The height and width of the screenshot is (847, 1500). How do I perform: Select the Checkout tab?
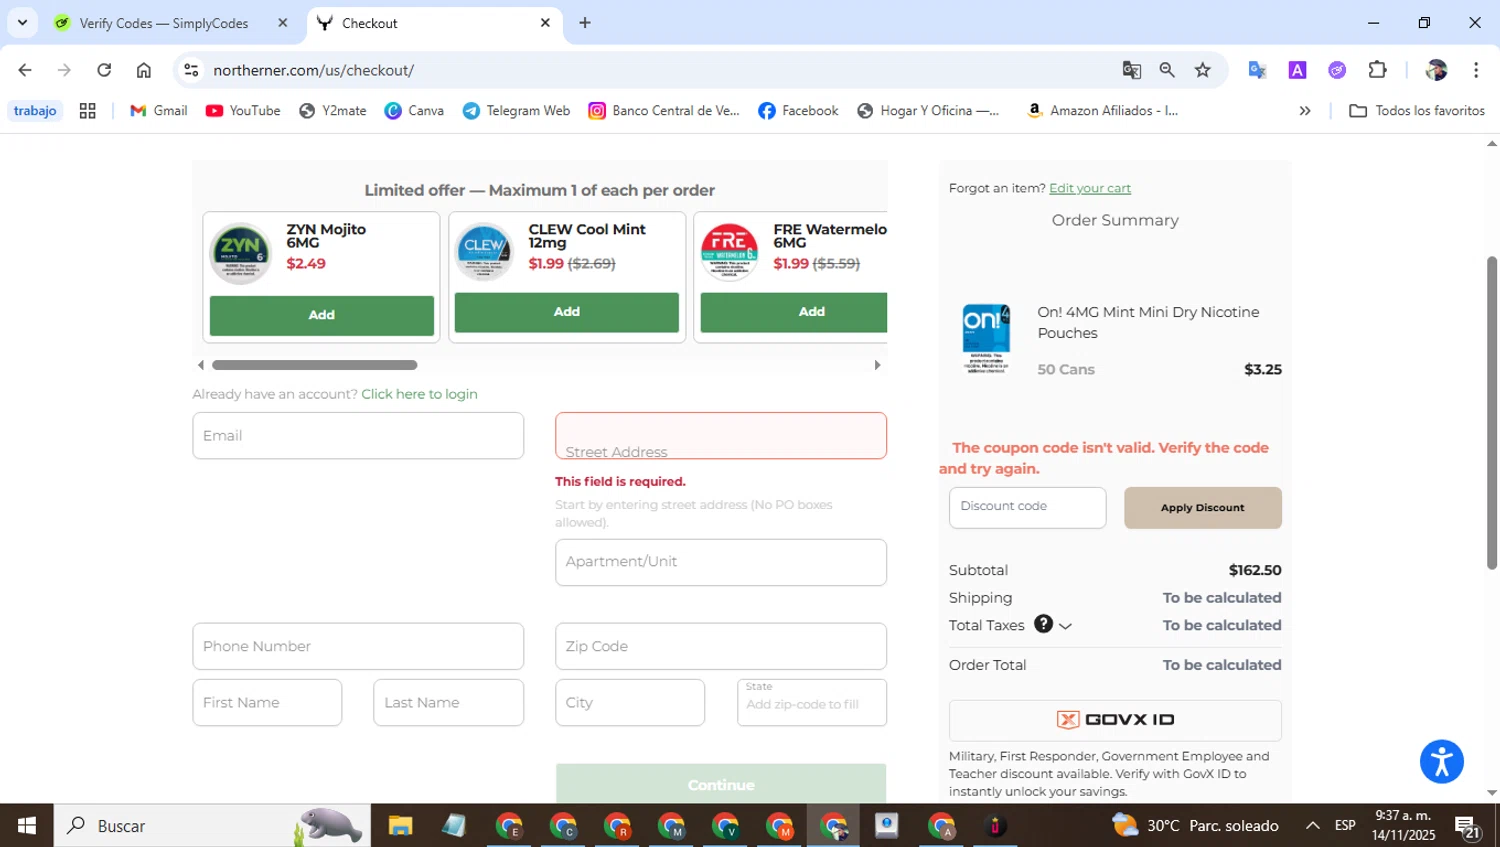tap(435, 23)
